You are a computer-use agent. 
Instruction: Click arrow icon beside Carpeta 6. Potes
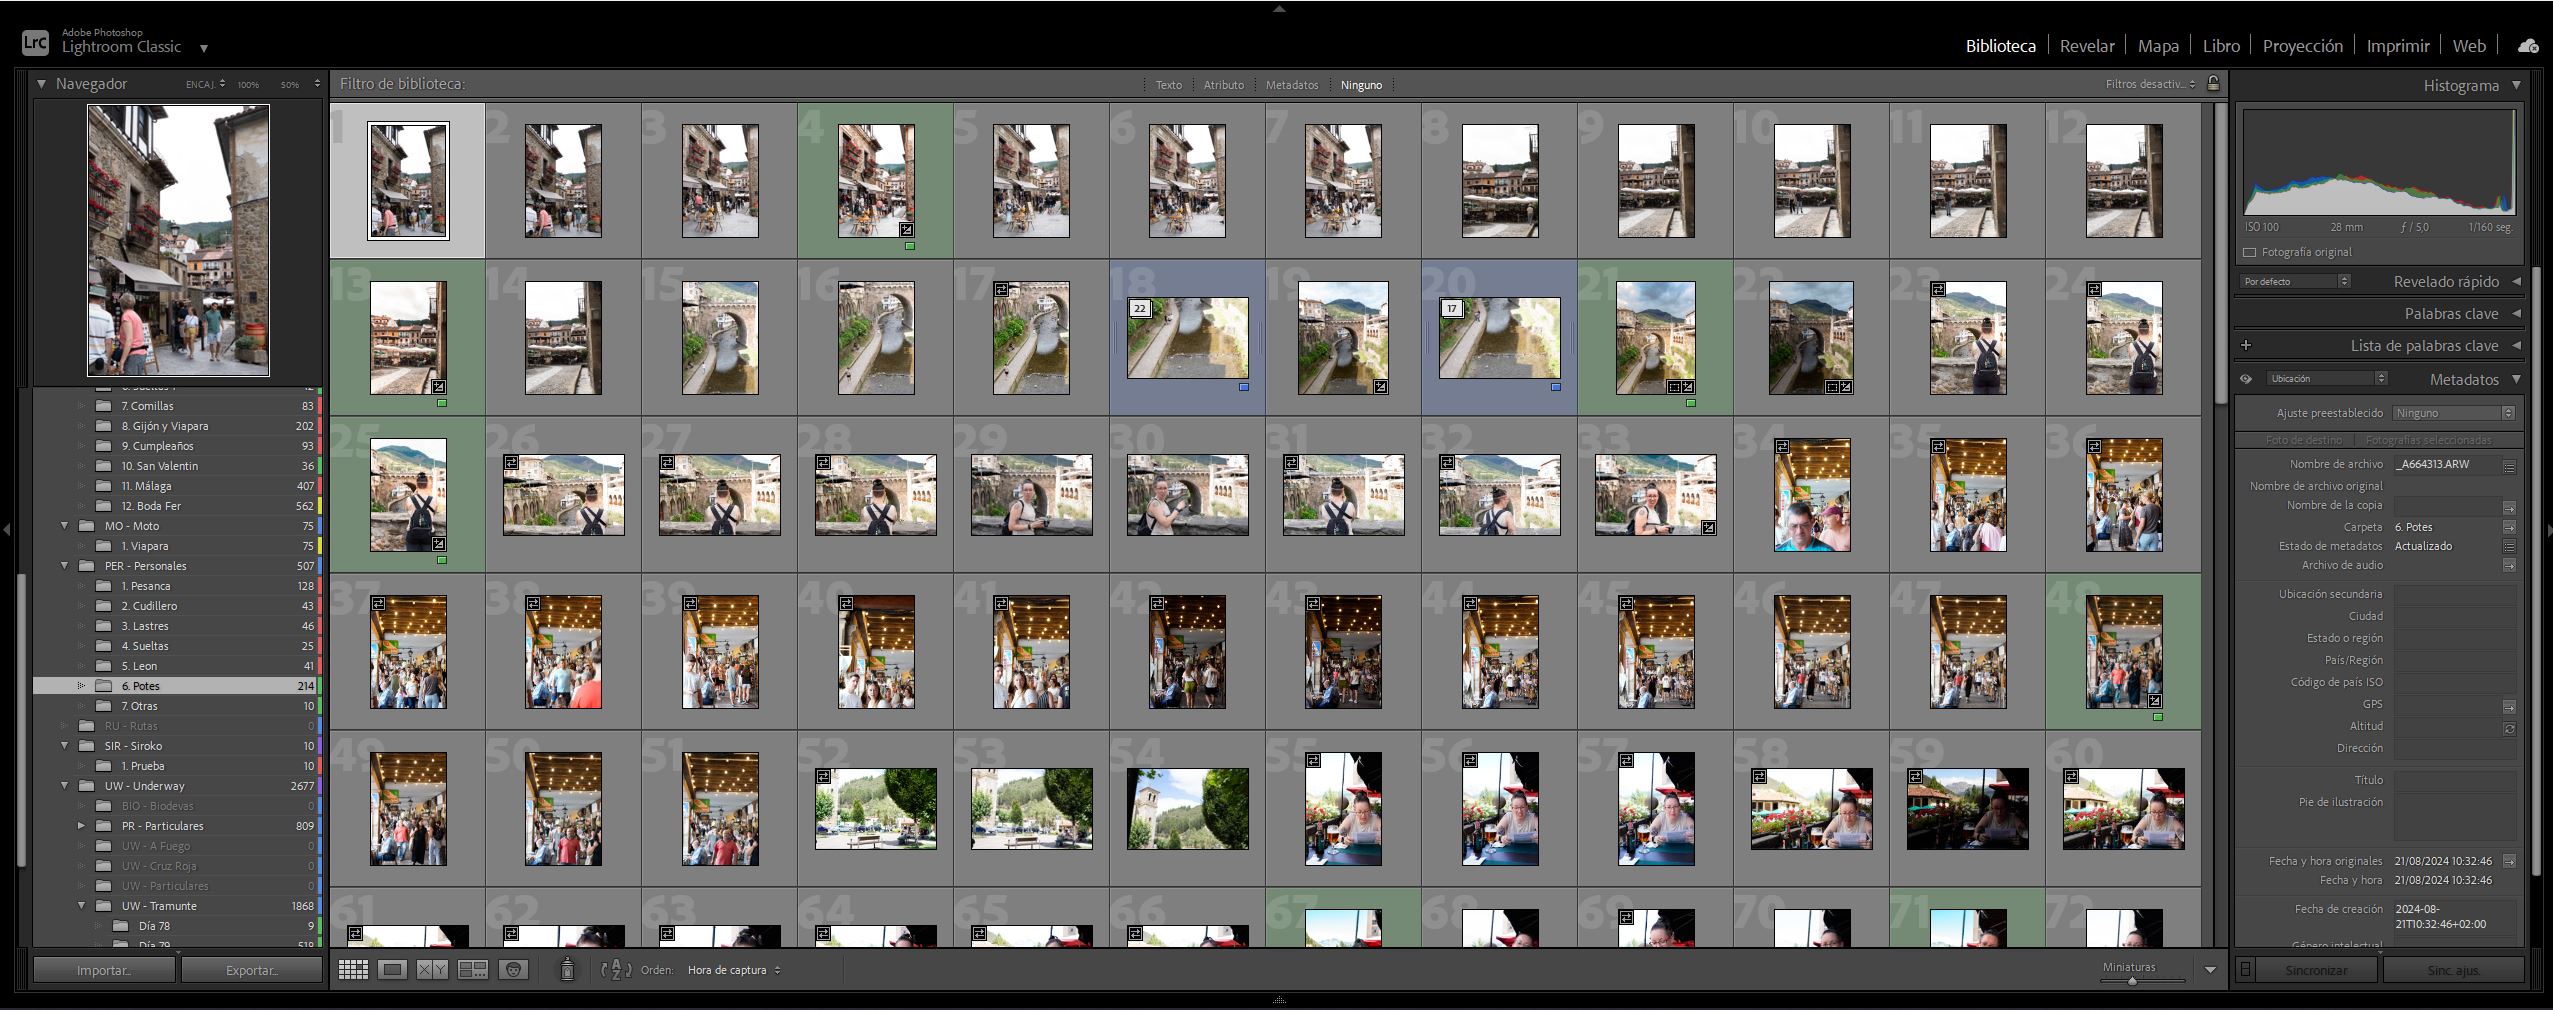click(2509, 527)
